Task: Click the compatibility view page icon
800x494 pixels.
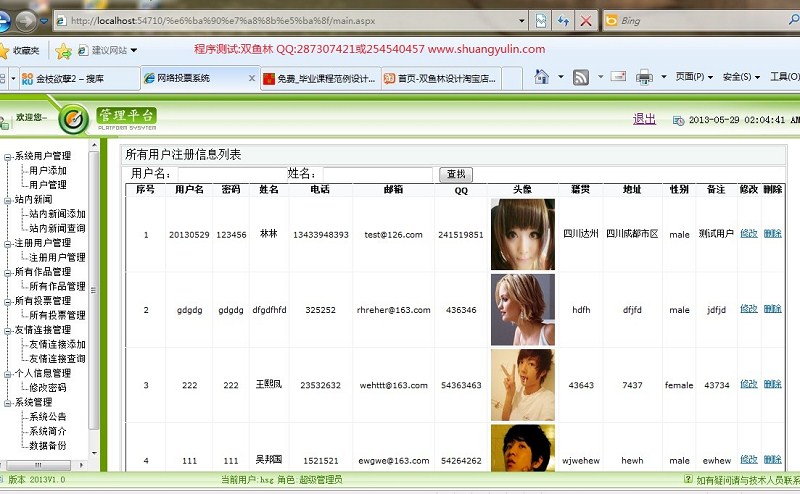Action: click(541, 21)
